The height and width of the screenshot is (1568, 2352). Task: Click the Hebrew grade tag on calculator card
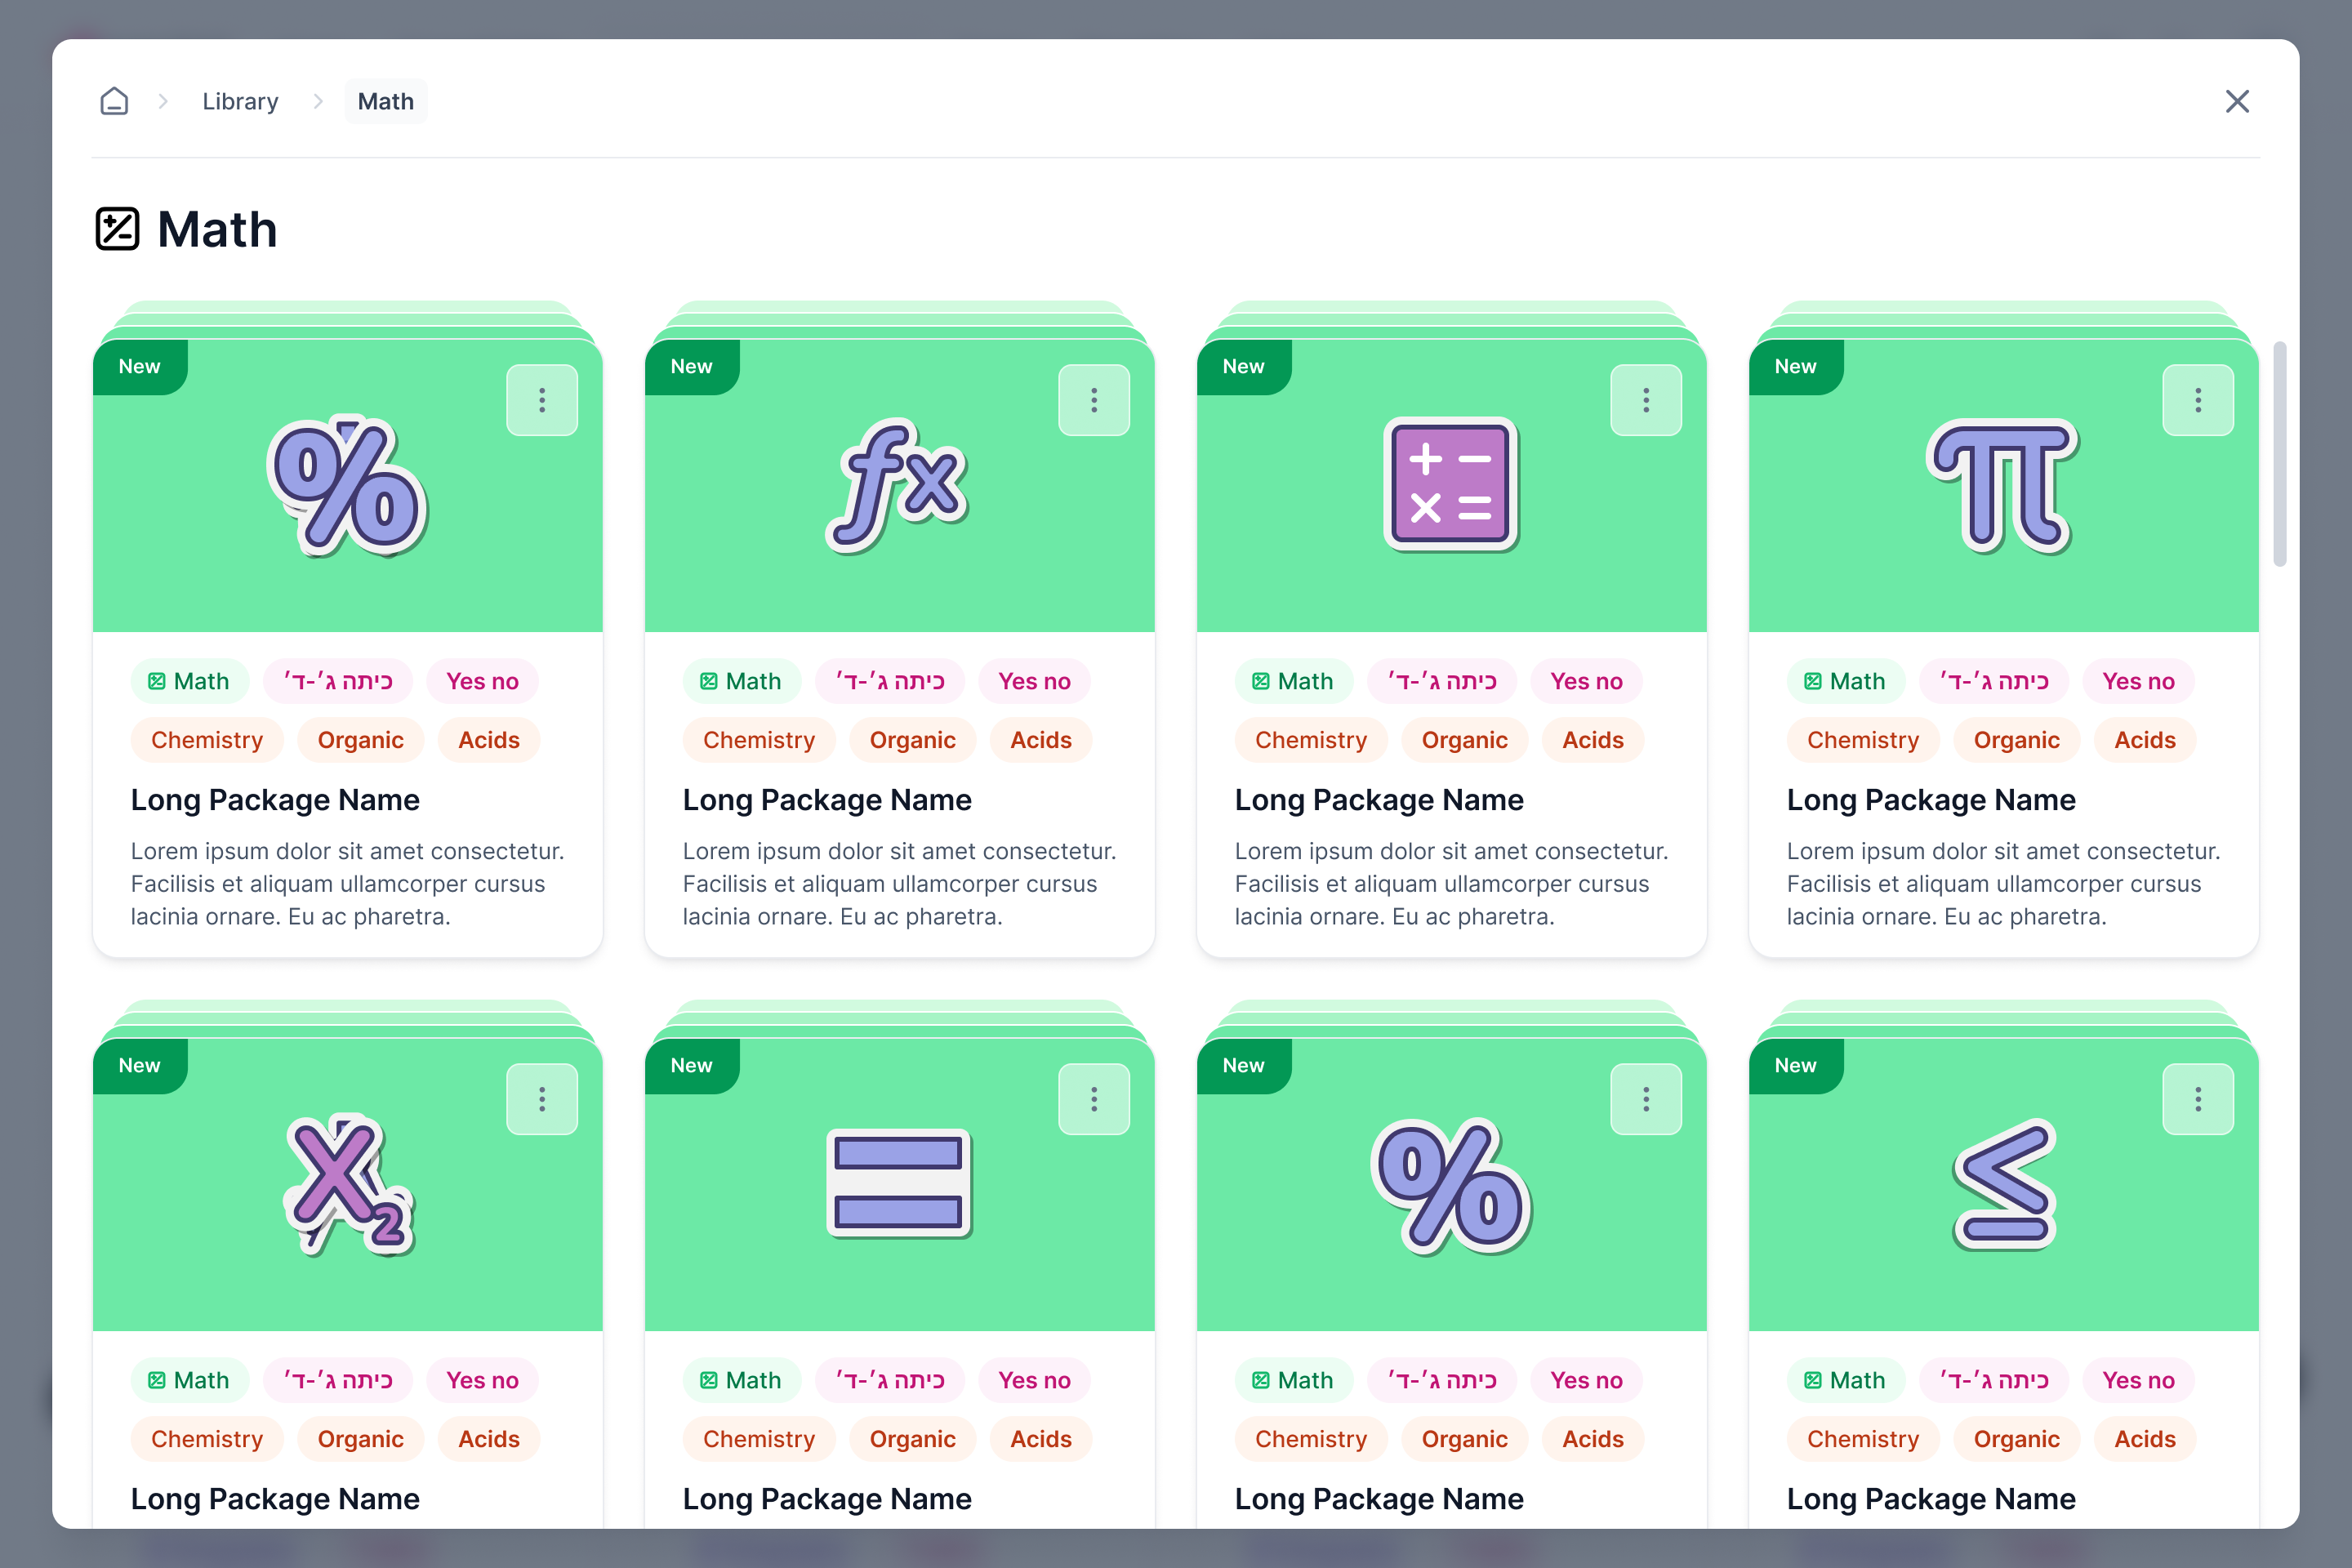click(x=1442, y=681)
